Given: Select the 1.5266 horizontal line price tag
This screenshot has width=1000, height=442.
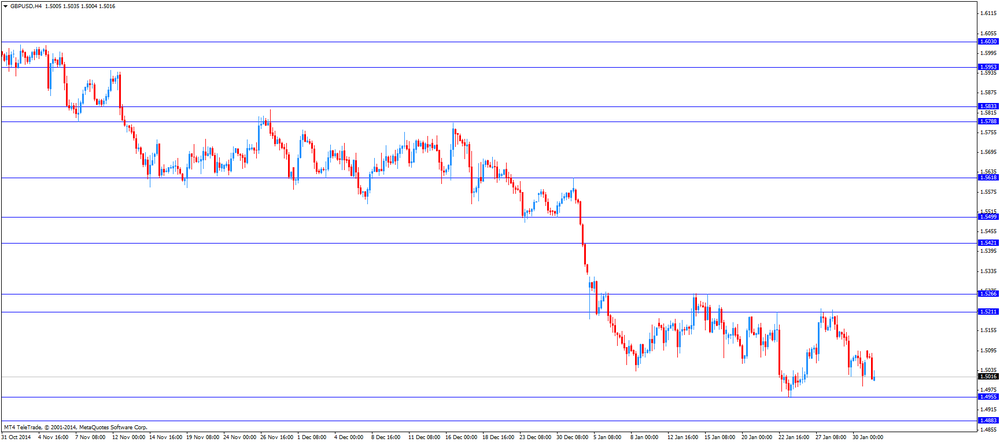Looking at the screenshot, I should click(988, 294).
